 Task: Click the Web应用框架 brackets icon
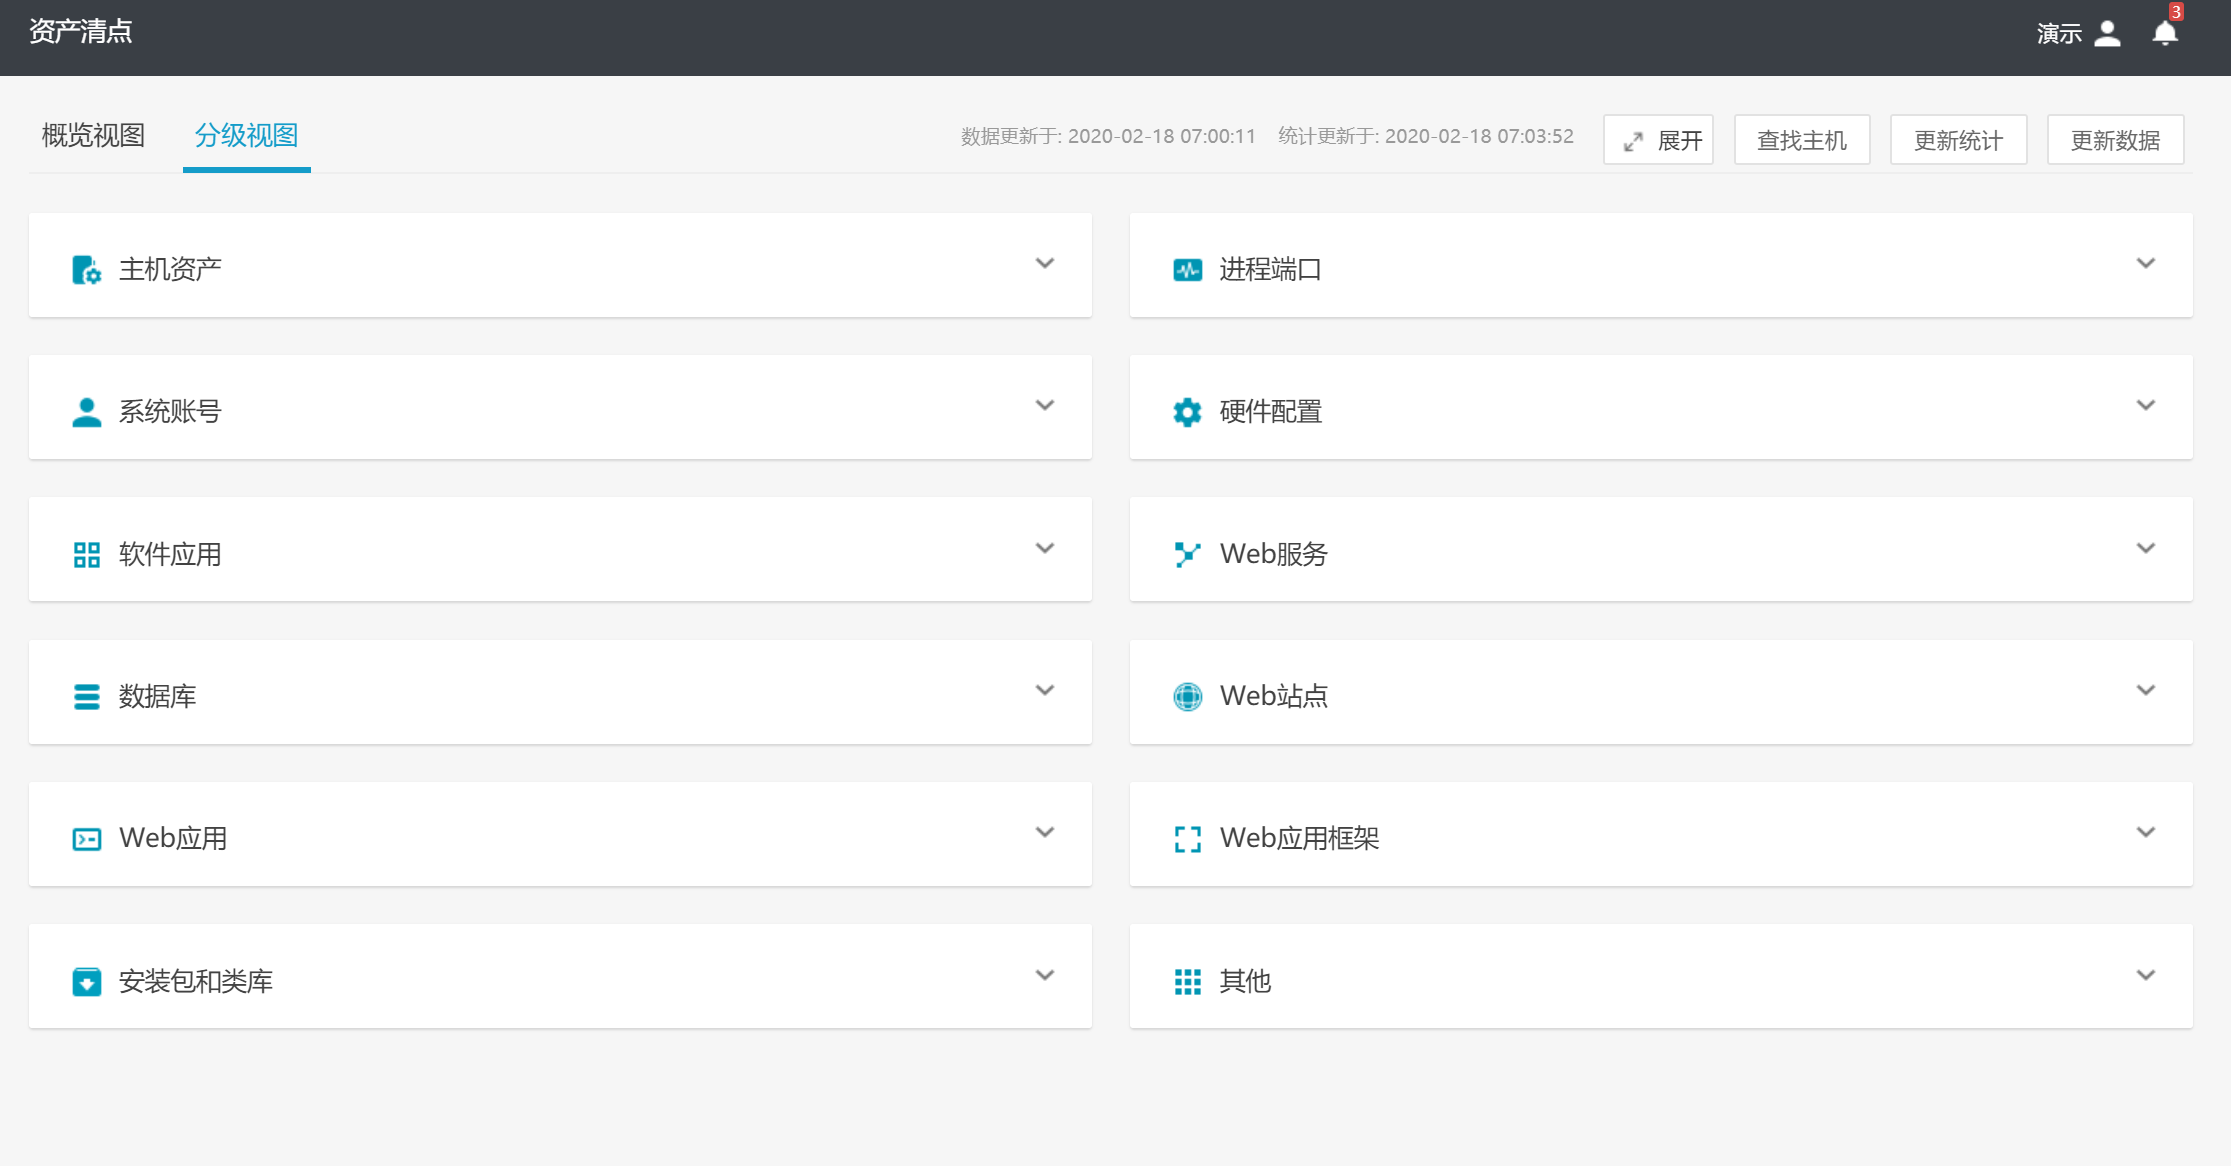1187,839
